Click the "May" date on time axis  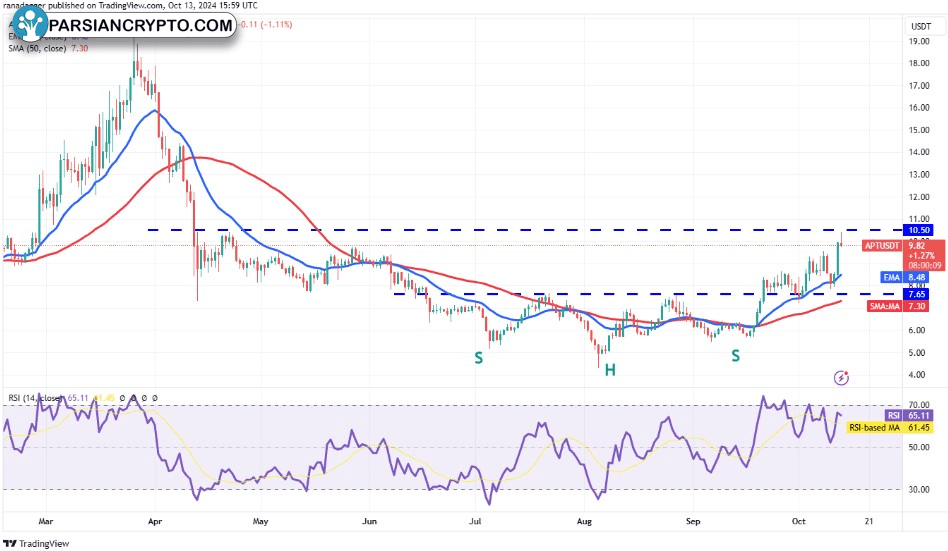(260, 521)
